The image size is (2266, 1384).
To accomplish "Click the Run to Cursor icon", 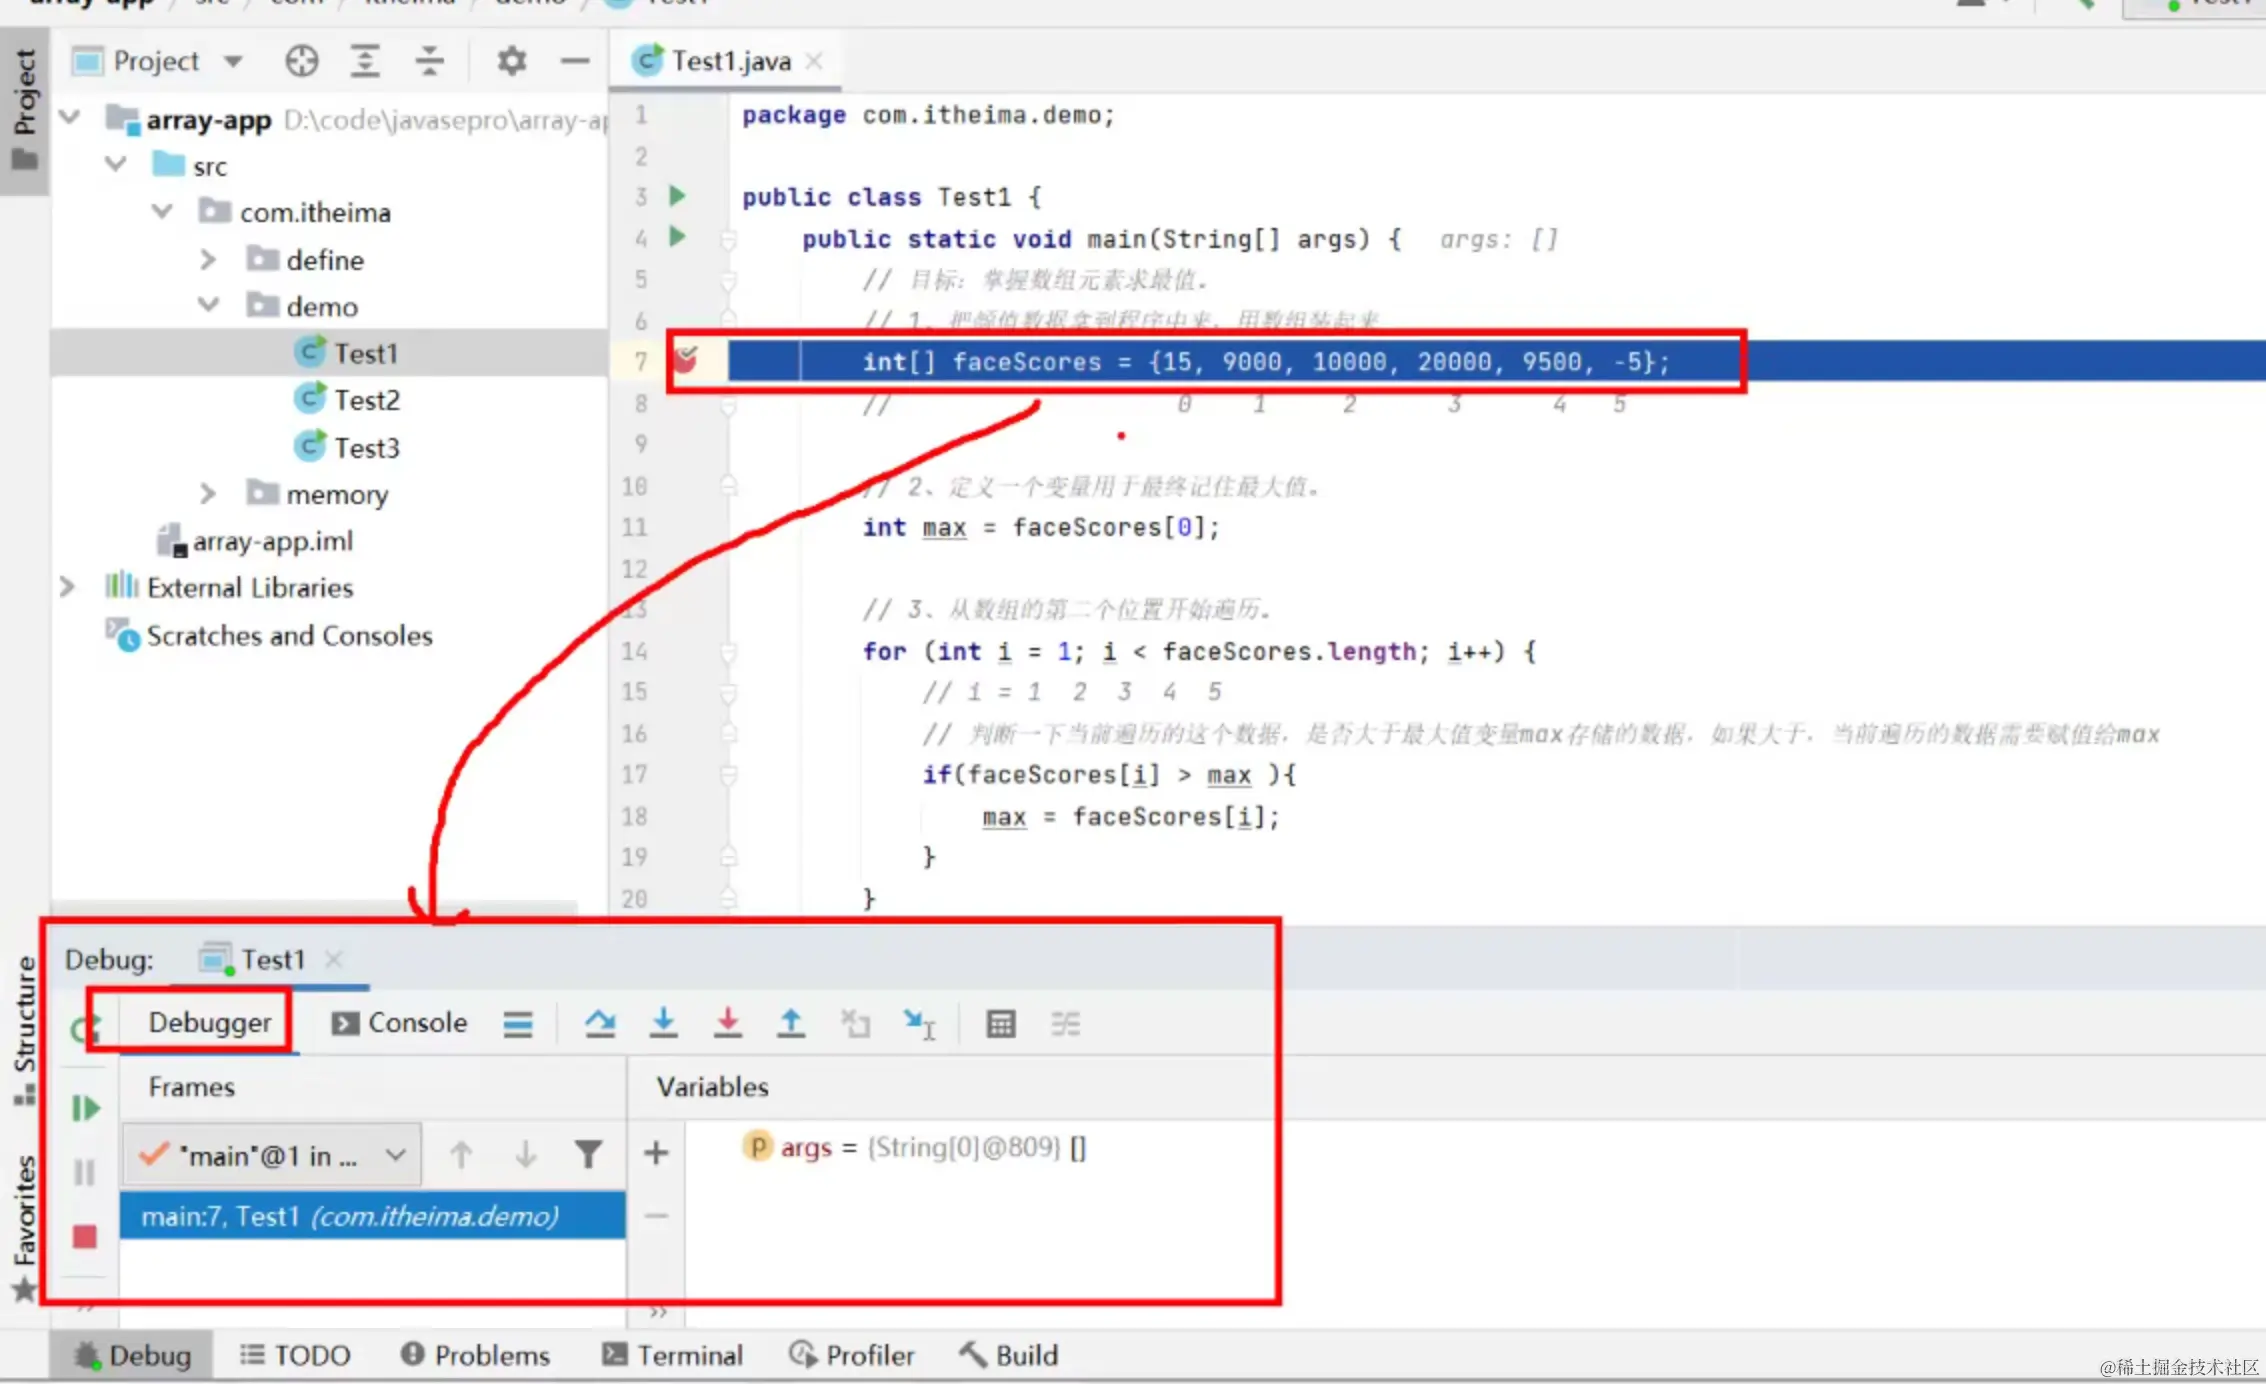I will tap(919, 1023).
